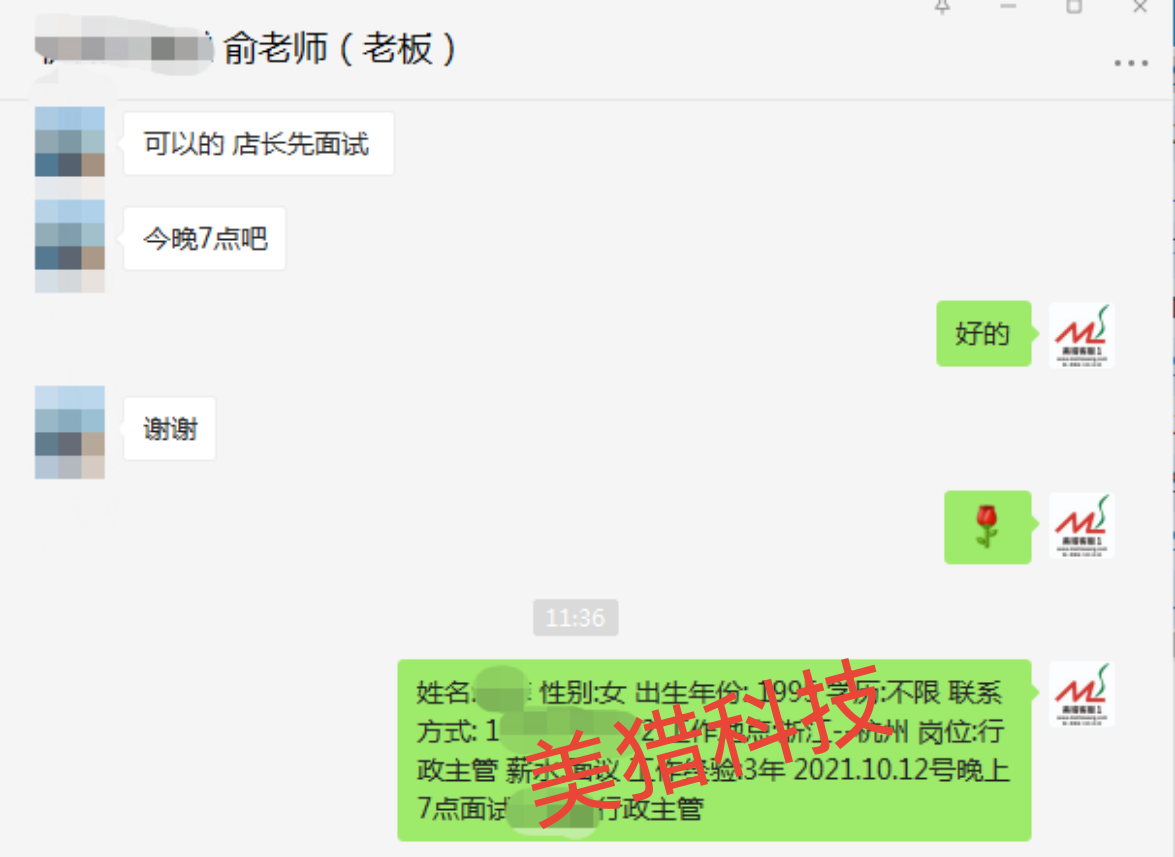The image size is (1175, 857).
Task: Select the 谢谢 message bubble
Action: (169, 428)
